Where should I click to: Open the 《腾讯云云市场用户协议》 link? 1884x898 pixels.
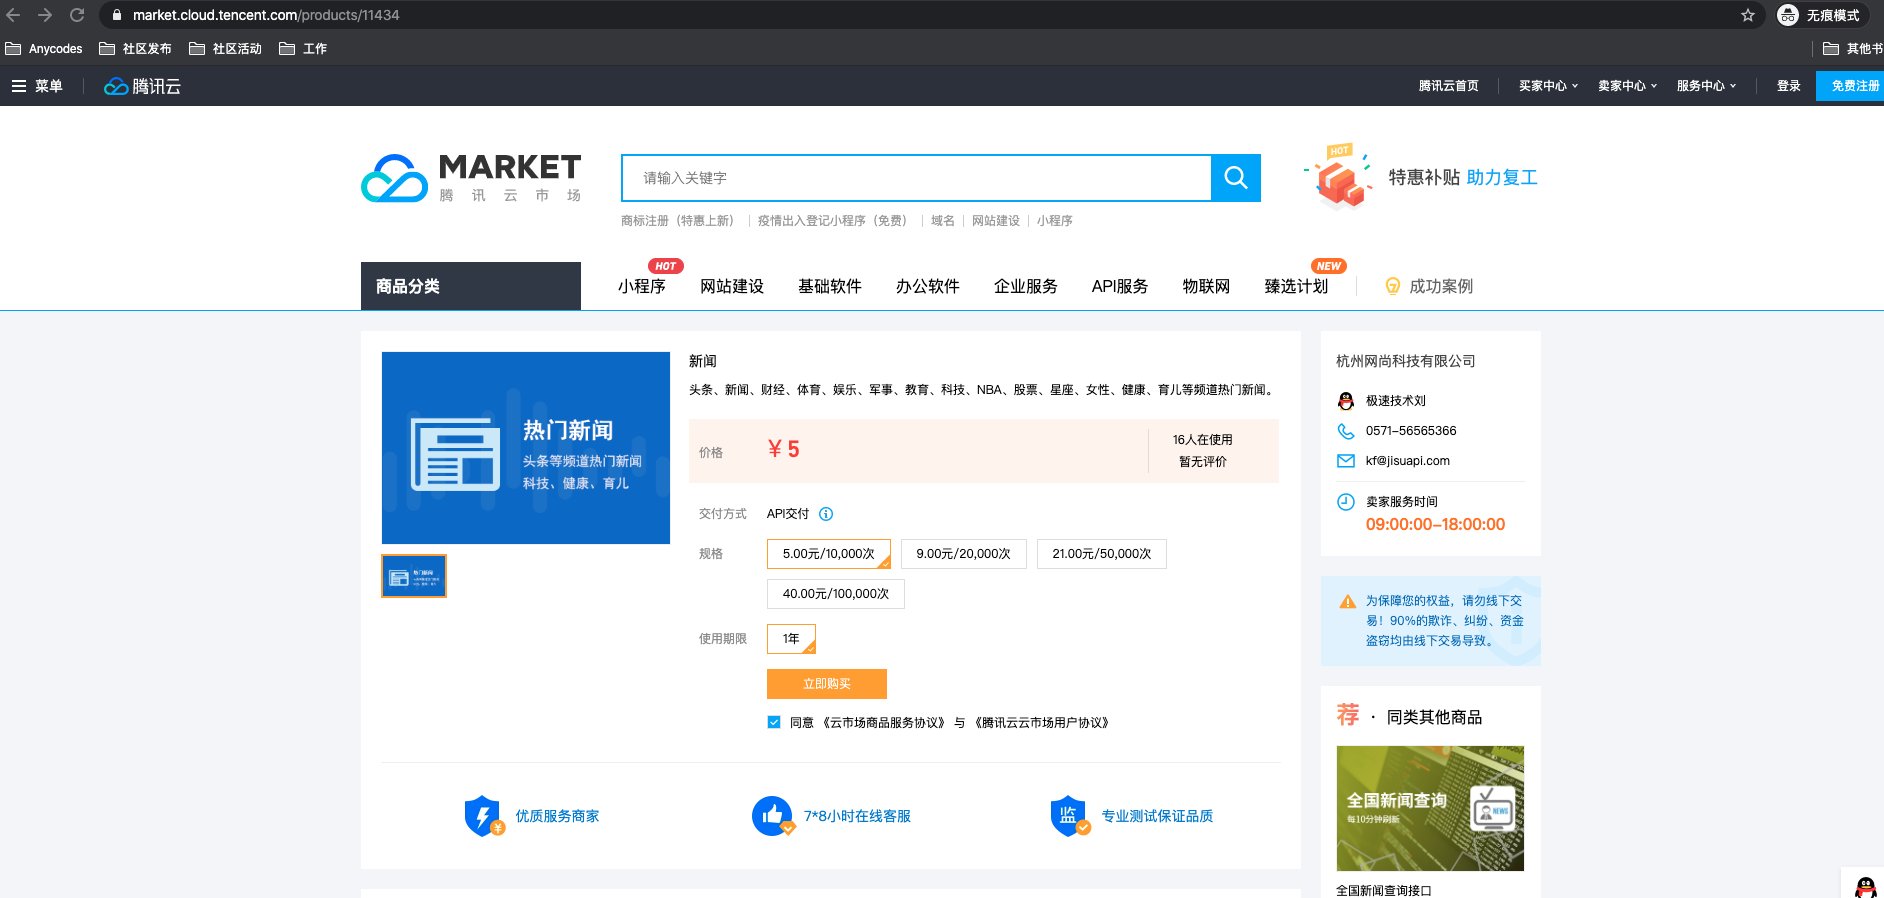1041,723
